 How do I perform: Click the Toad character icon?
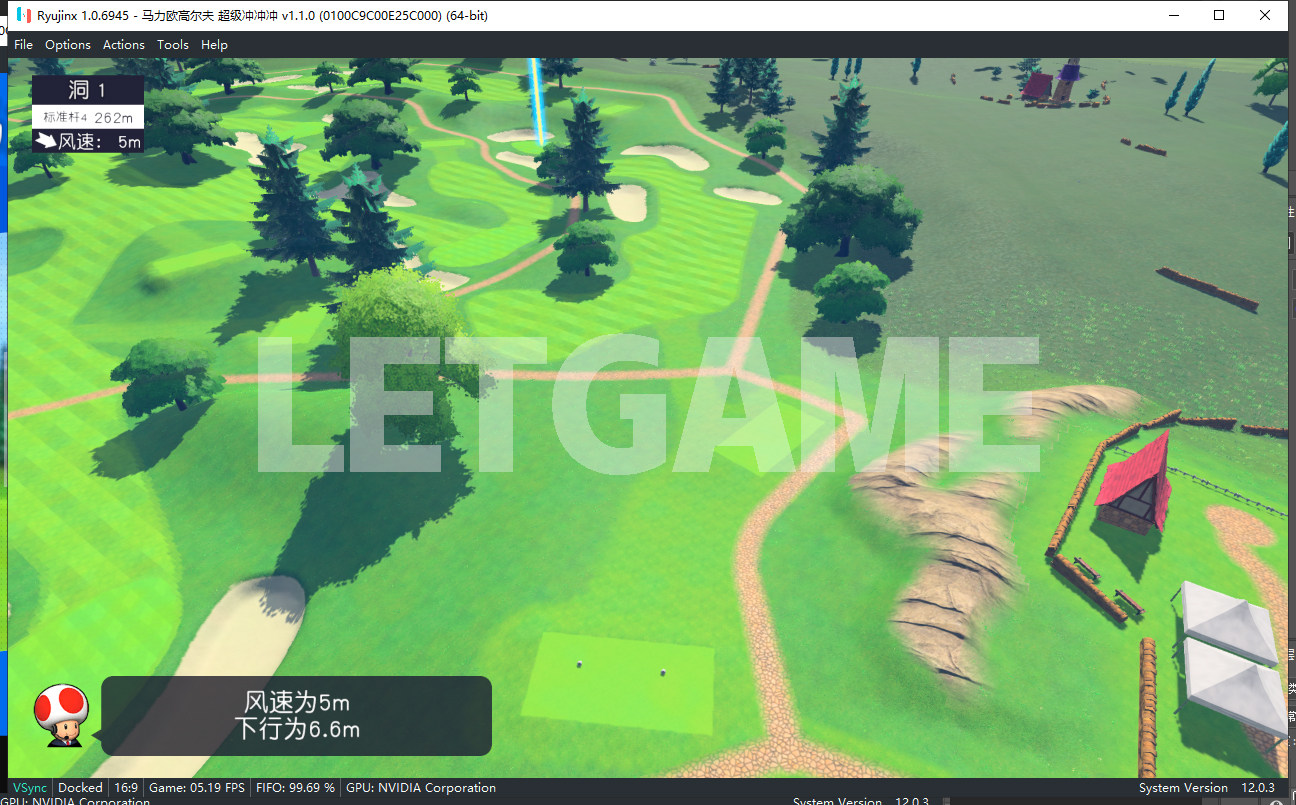click(60, 714)
